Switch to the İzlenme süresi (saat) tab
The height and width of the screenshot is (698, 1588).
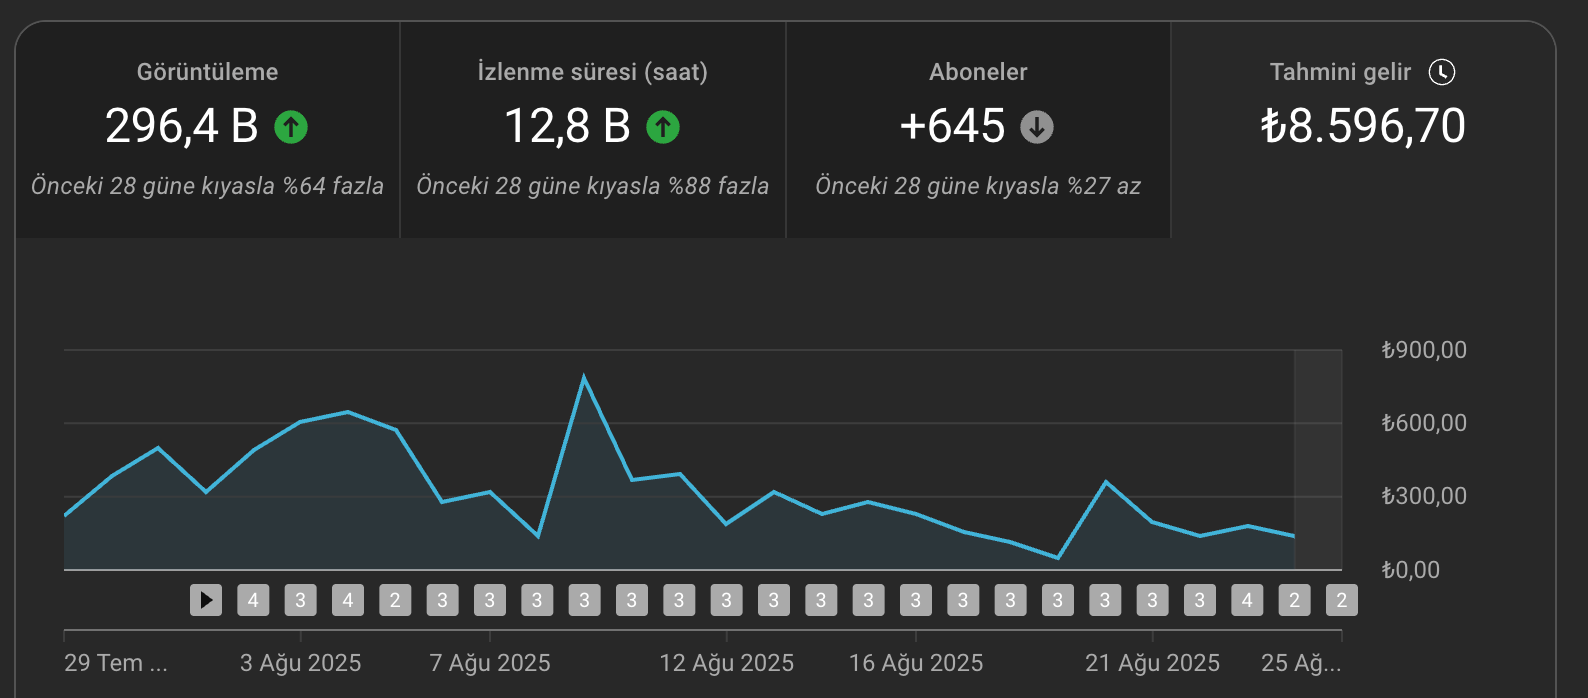coord(593,130)
